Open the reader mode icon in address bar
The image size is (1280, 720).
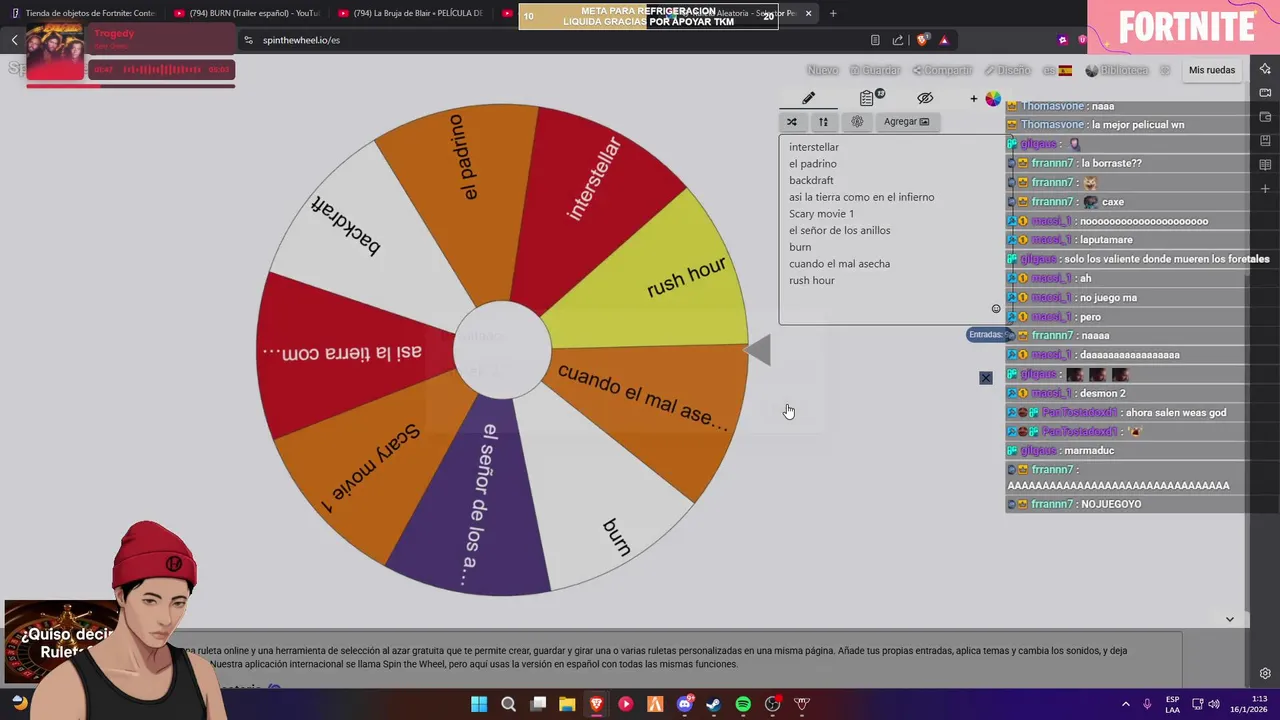pos(875,40)
